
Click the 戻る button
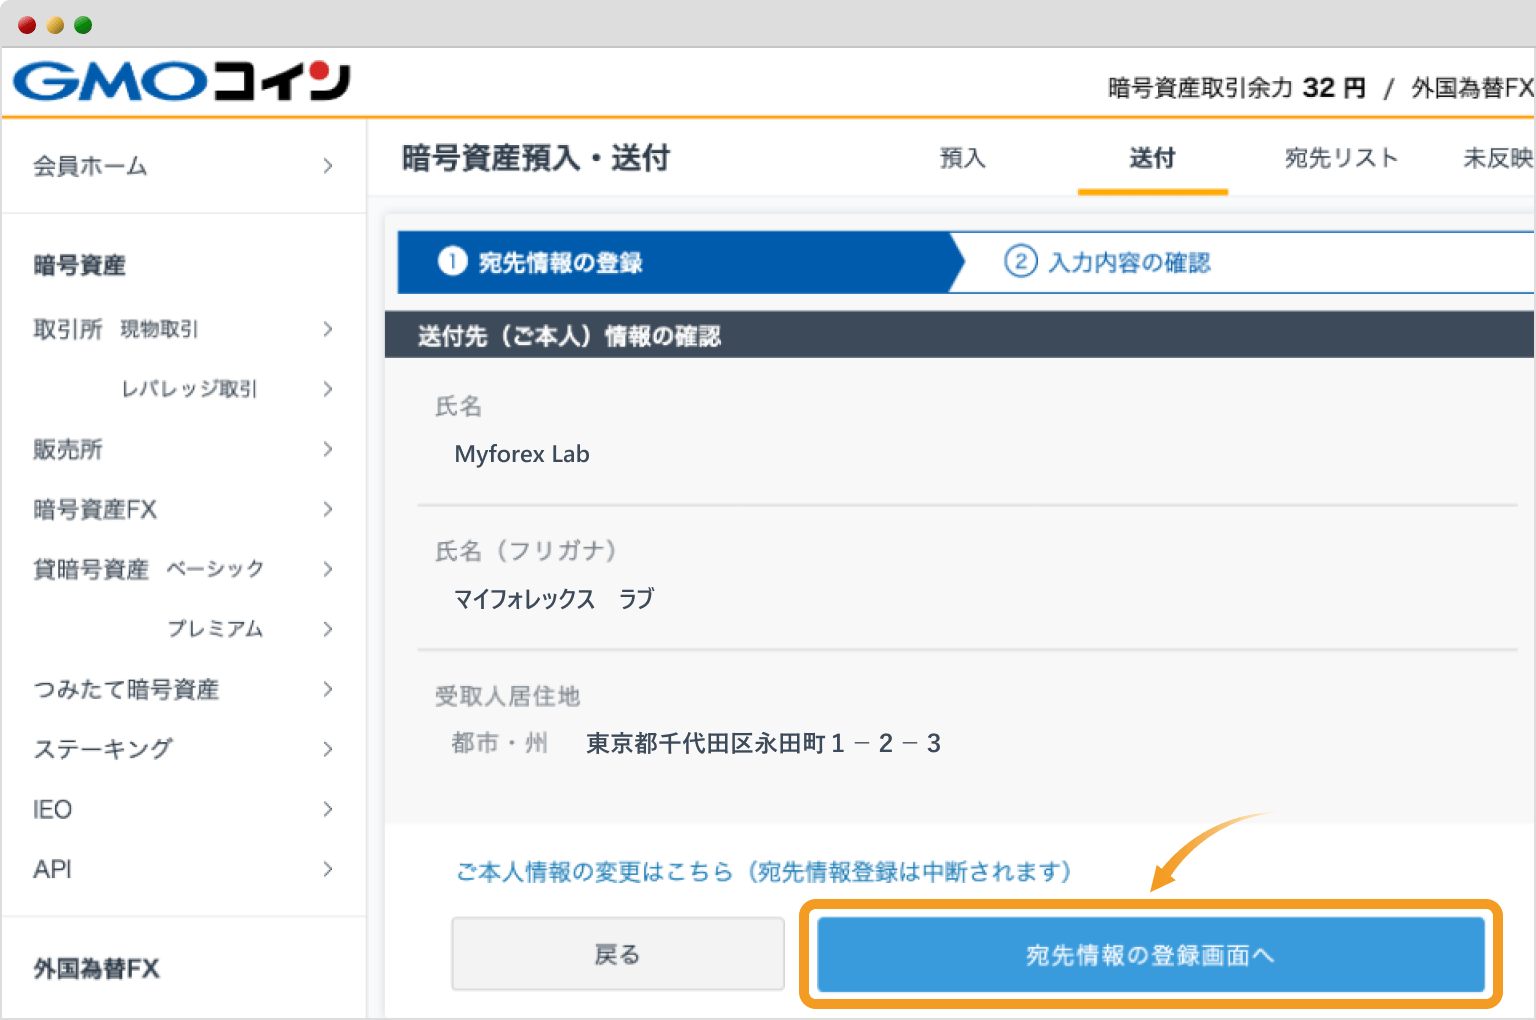[x=617, y=953]
